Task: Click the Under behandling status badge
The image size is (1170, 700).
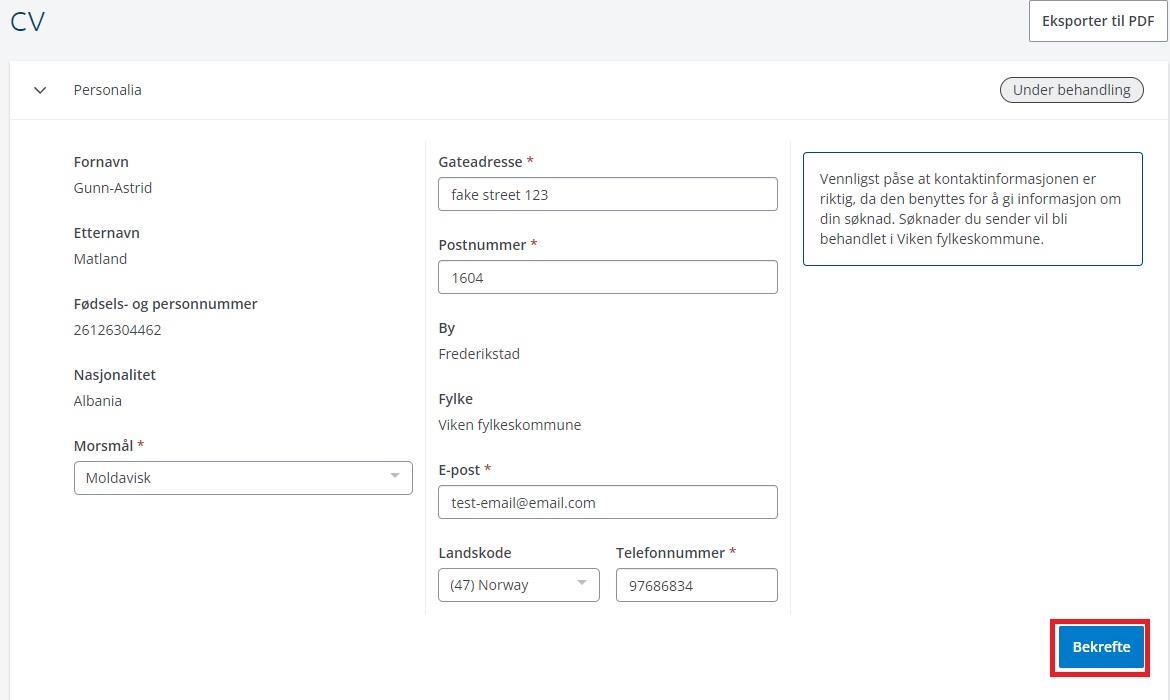Action: pos(1071,90)
